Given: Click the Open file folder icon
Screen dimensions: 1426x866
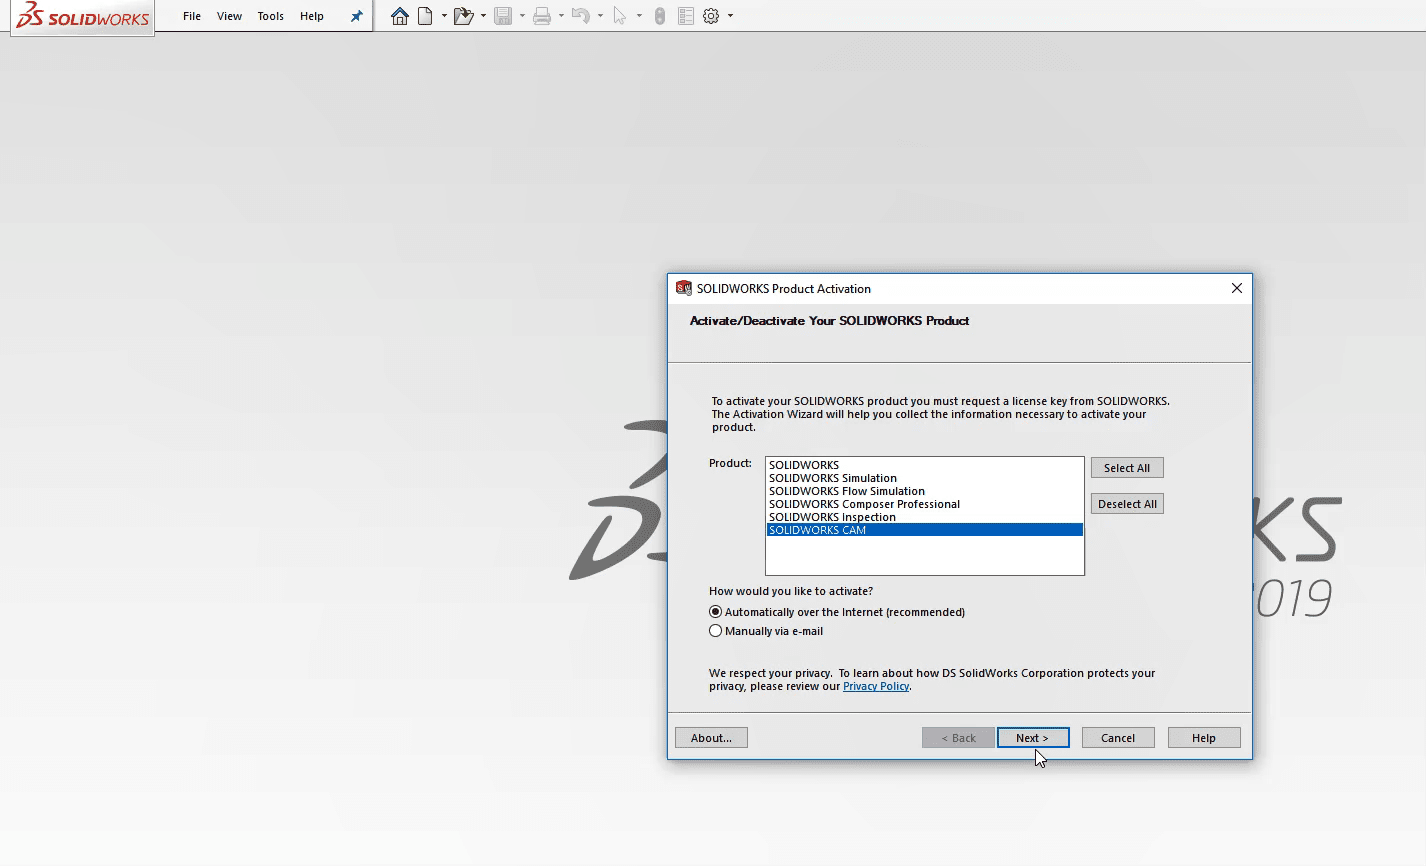Looking at the screenshot, I should (463, 16).
